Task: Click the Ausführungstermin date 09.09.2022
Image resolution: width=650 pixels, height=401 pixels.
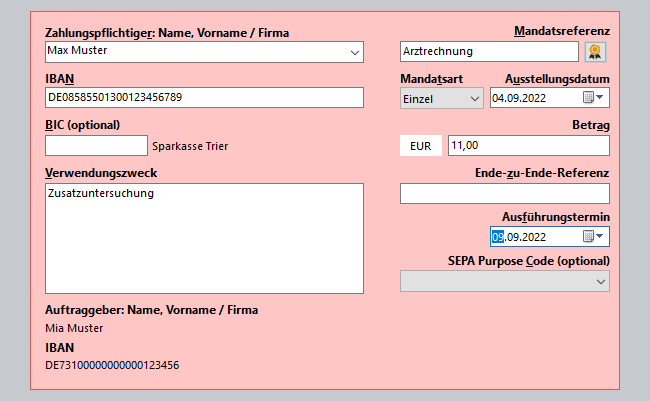Action: [x=519, y=237]
